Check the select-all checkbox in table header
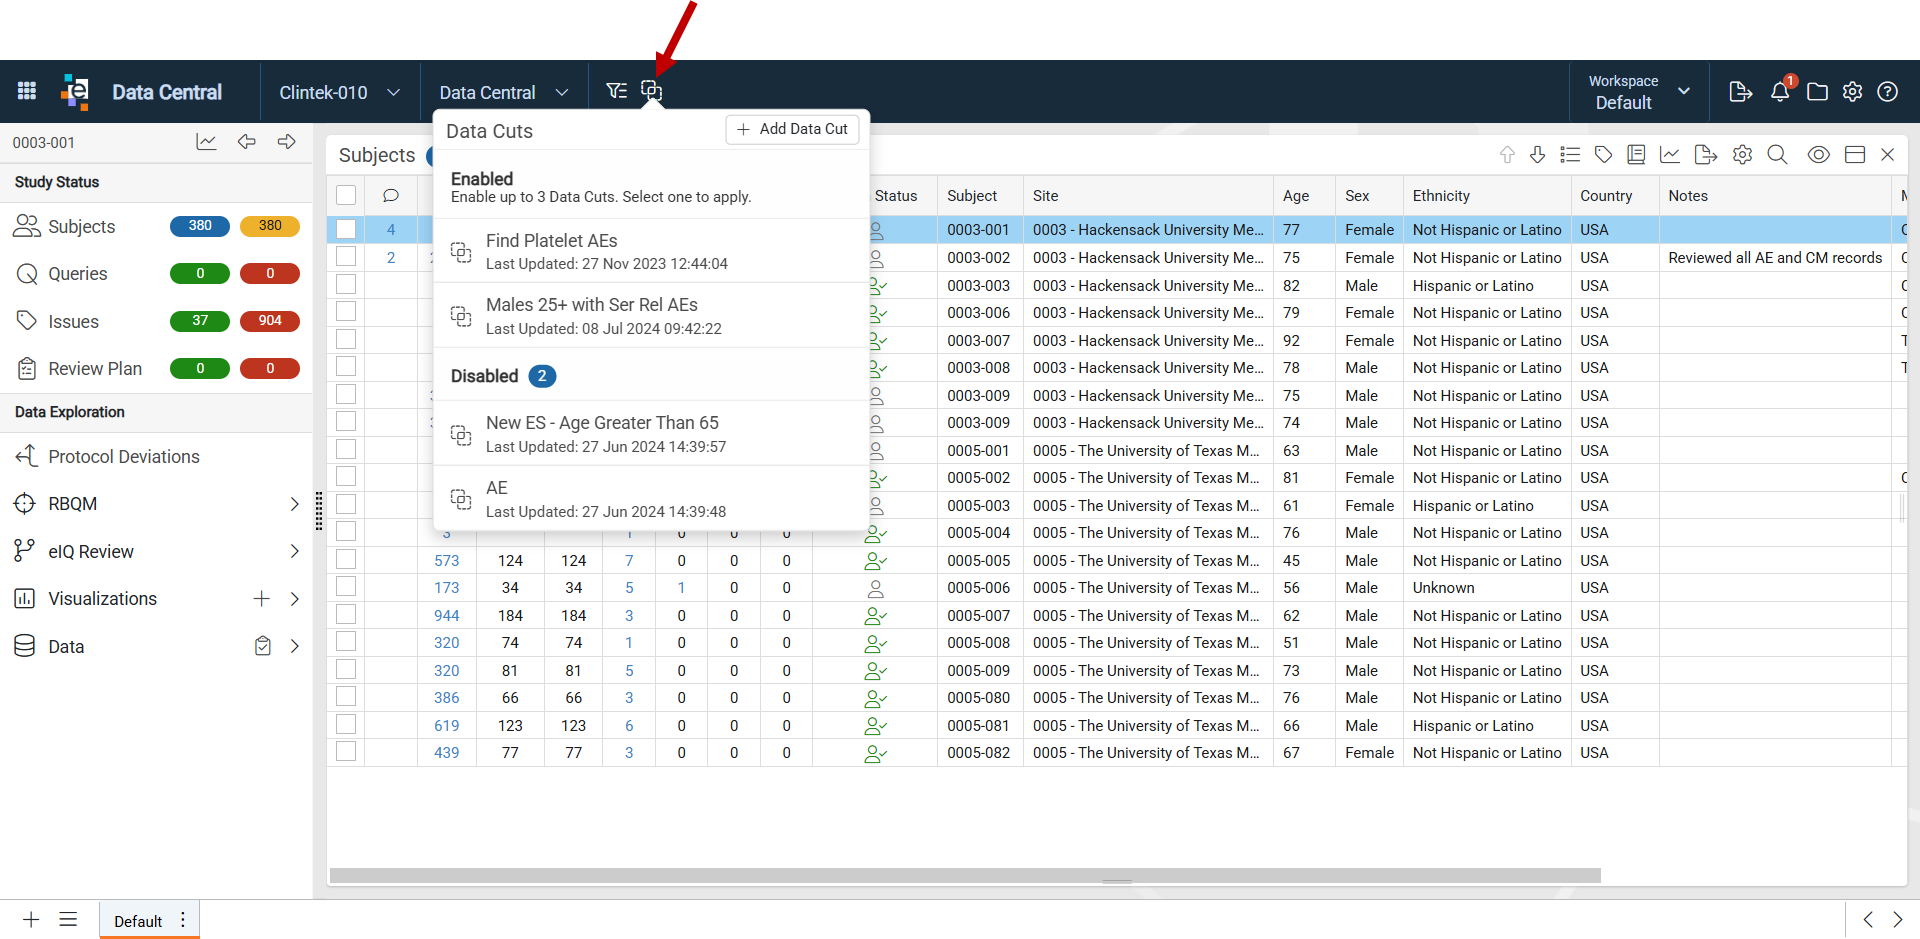The image size is (1920, 939). tap(346, 195)
